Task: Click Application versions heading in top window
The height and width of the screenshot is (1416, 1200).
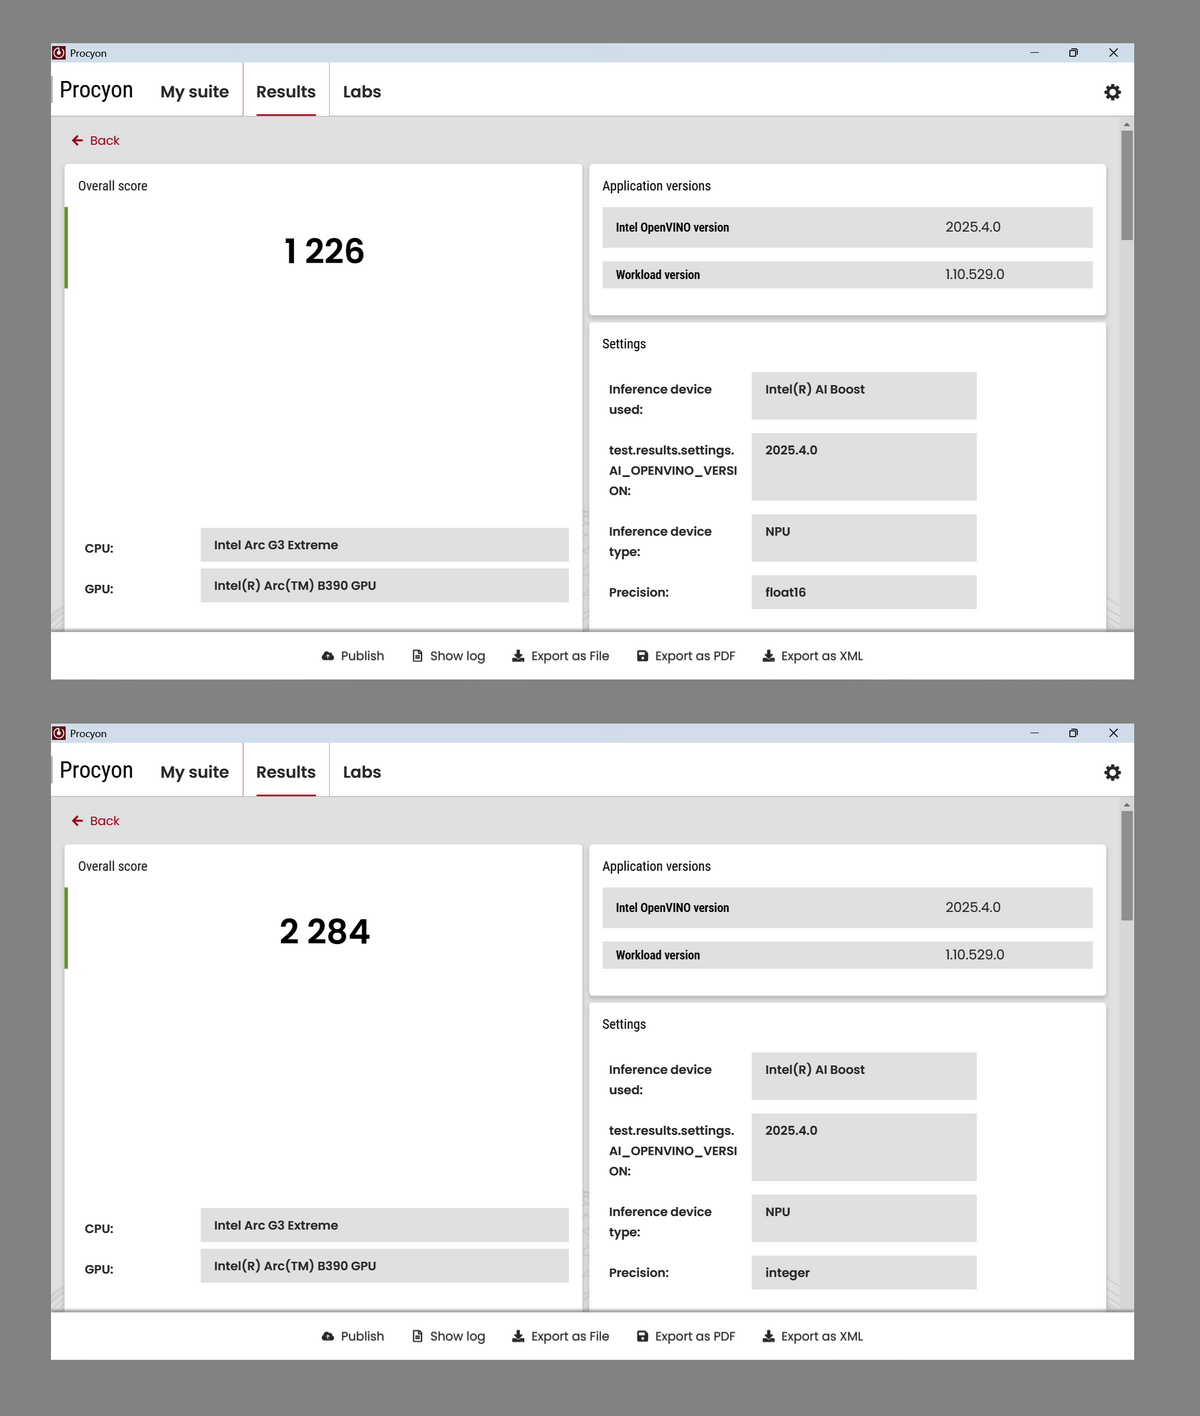Action: click(x=656, y=186)
